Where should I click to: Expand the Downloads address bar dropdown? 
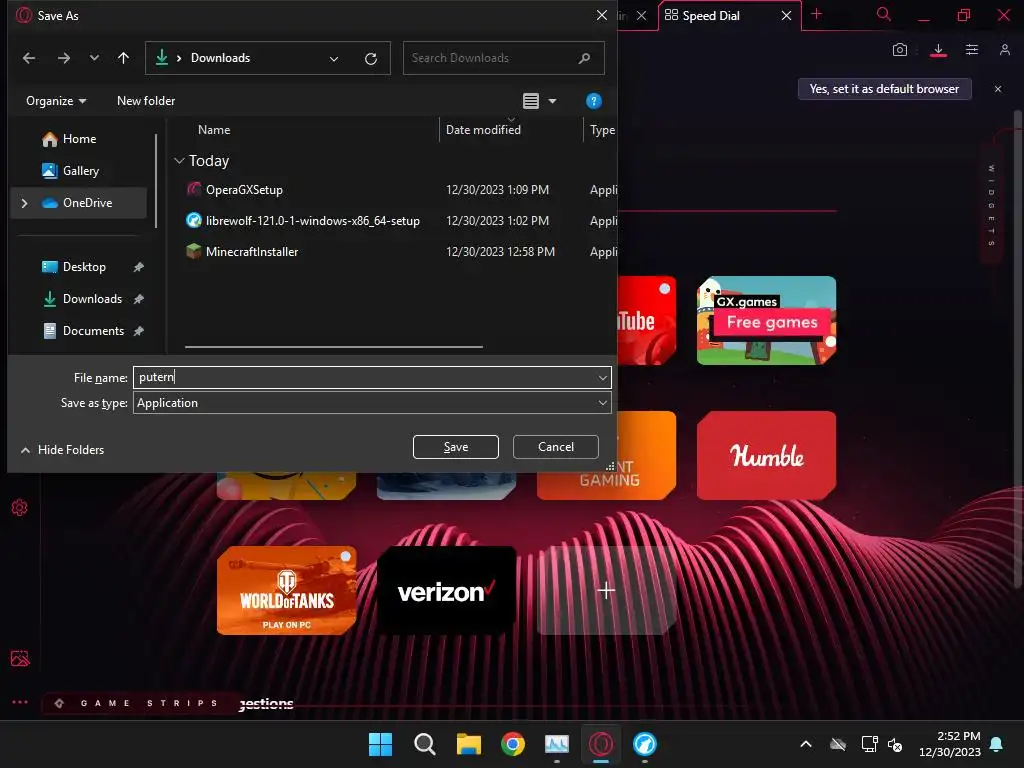coord(334,59)
